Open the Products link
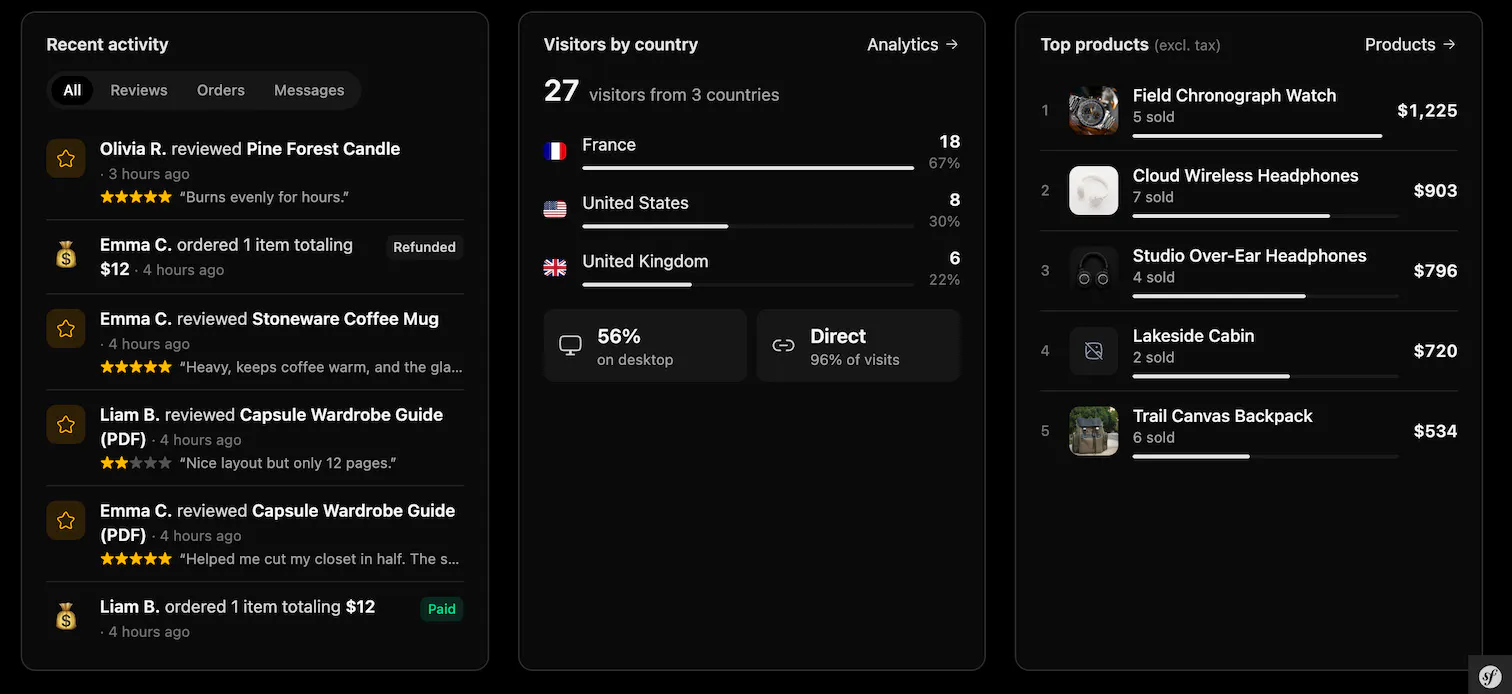 pos(1410,44)
